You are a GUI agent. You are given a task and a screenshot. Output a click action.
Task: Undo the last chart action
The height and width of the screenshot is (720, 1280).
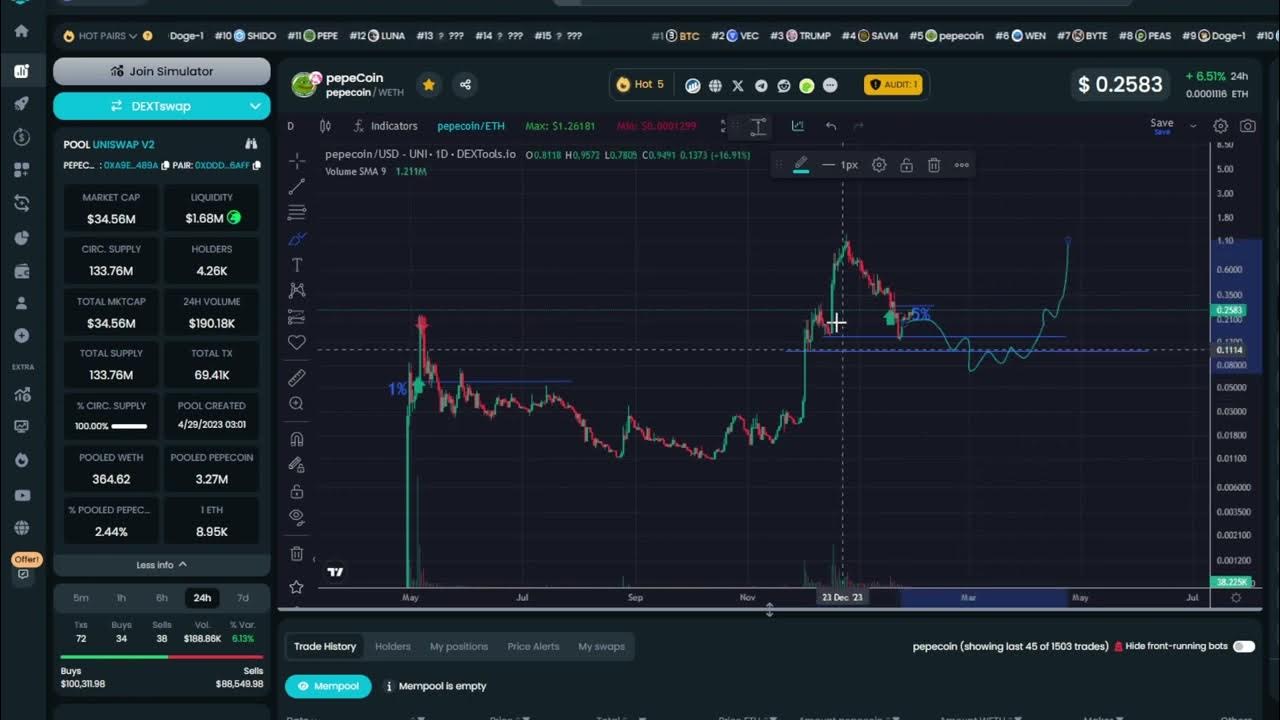coord(830,126)
